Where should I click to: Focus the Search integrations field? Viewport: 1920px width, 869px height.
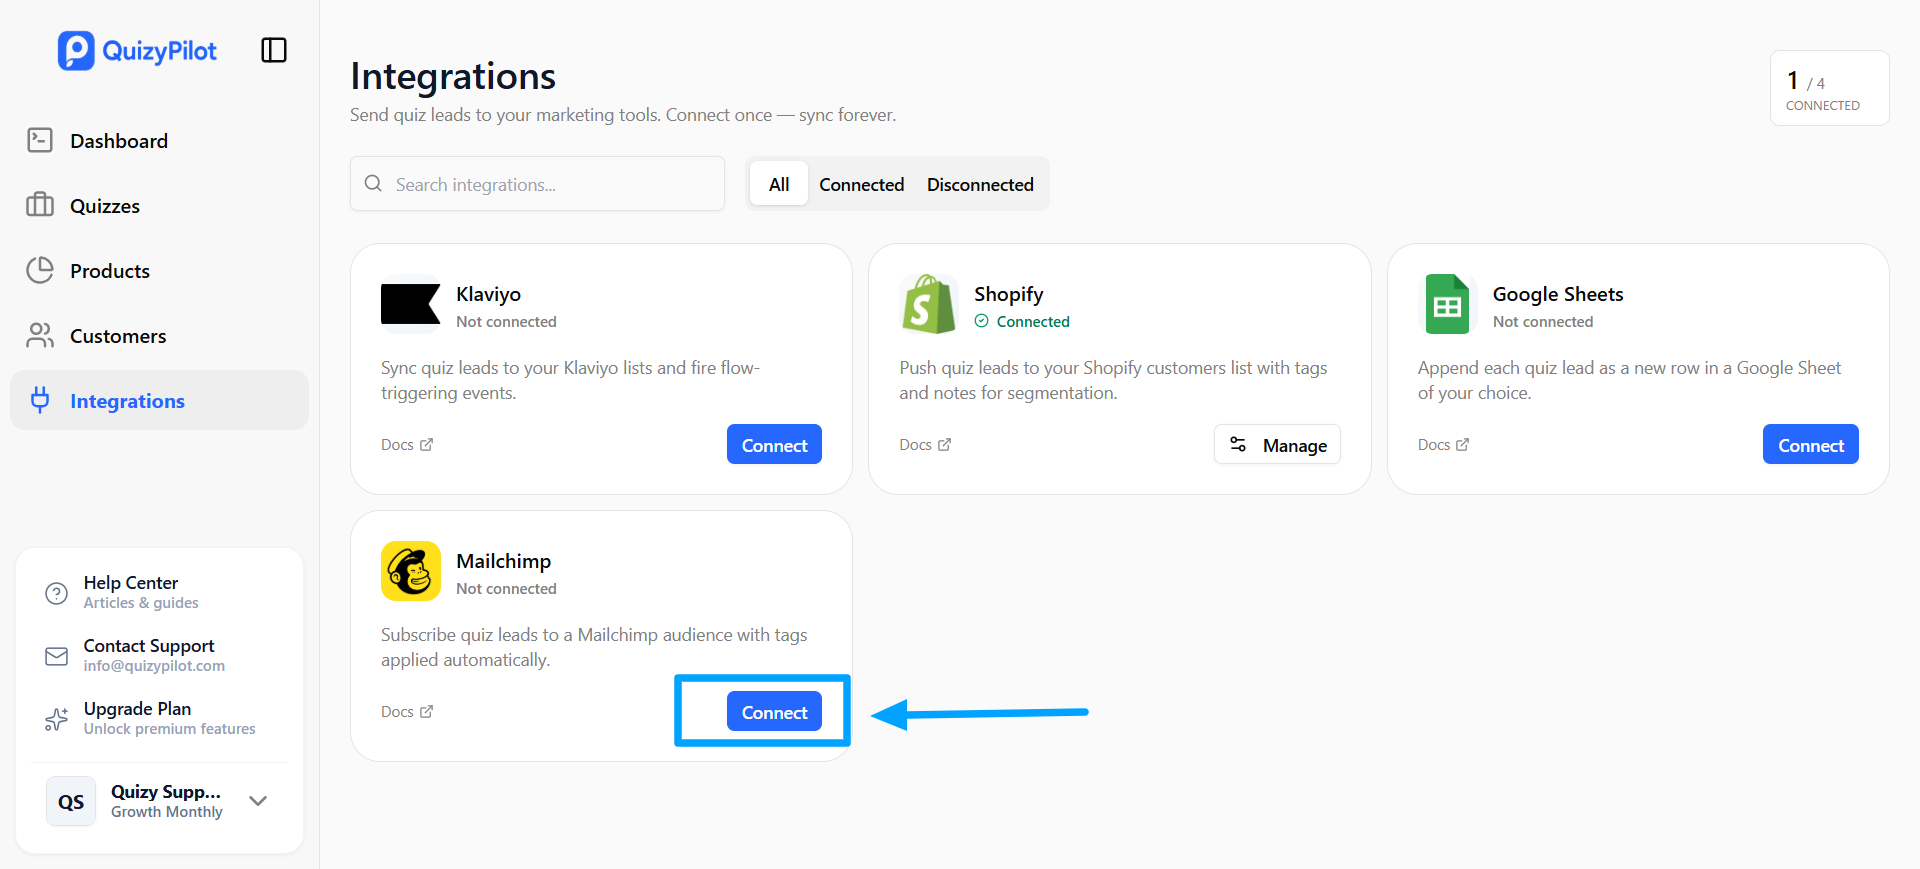pos(537,184)
